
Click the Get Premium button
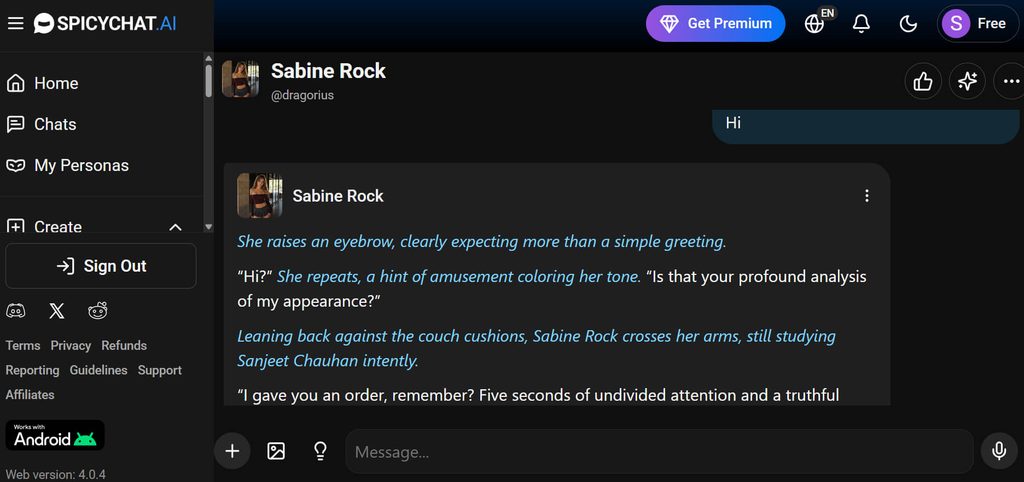(x=715, y=24)
